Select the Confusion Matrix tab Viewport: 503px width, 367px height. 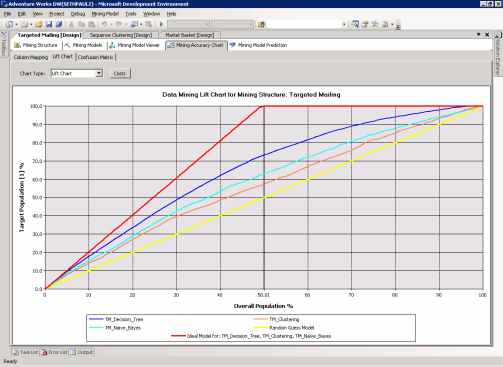point(96,57)
